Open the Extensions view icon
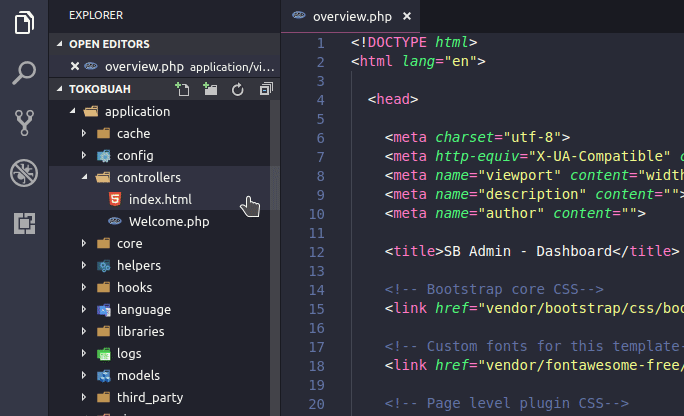684x416 pixels. [x=24, y=223]
